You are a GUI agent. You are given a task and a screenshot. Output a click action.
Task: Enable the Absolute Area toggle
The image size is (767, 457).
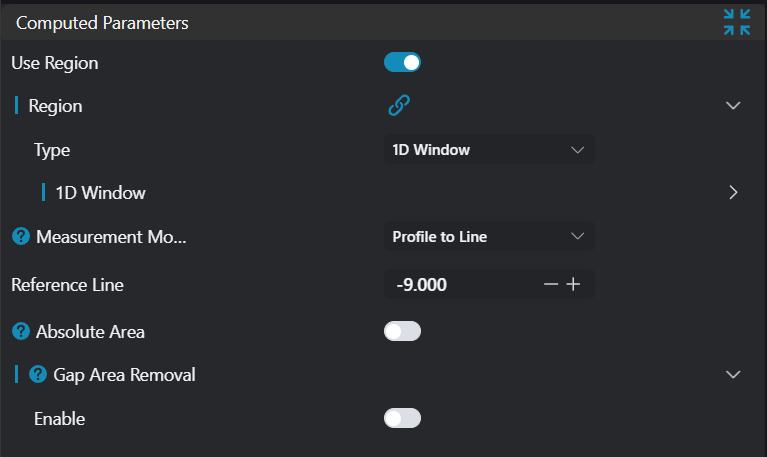pos(402,331)
